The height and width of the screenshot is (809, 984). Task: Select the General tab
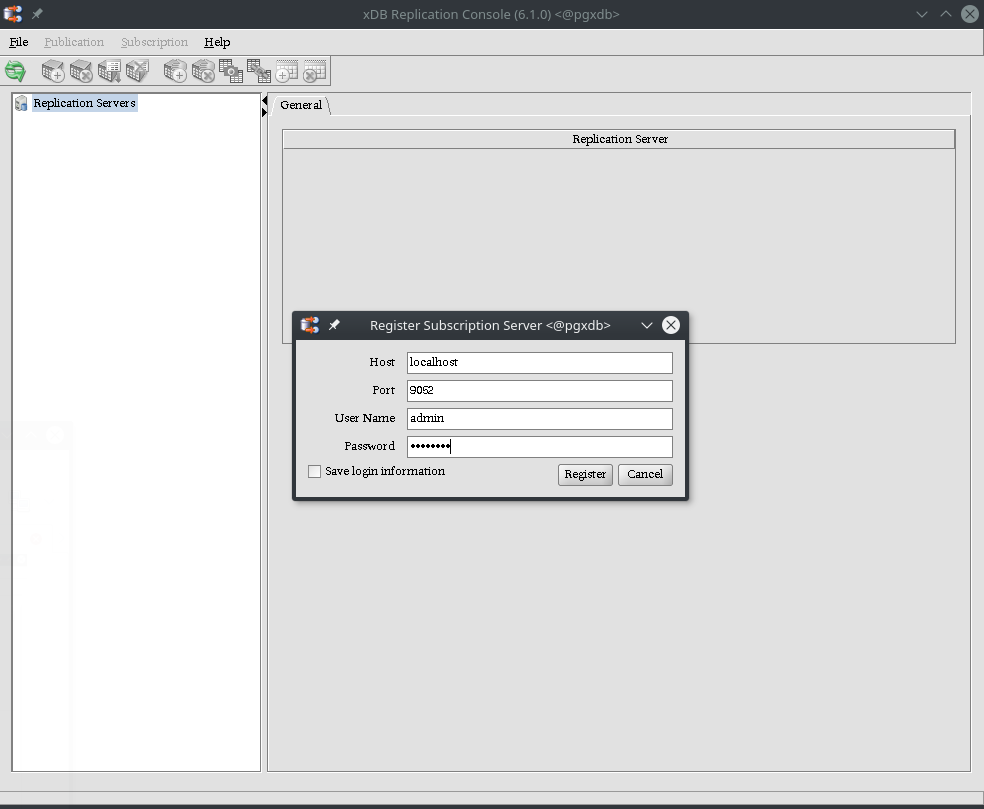click(x=301, y=105)
